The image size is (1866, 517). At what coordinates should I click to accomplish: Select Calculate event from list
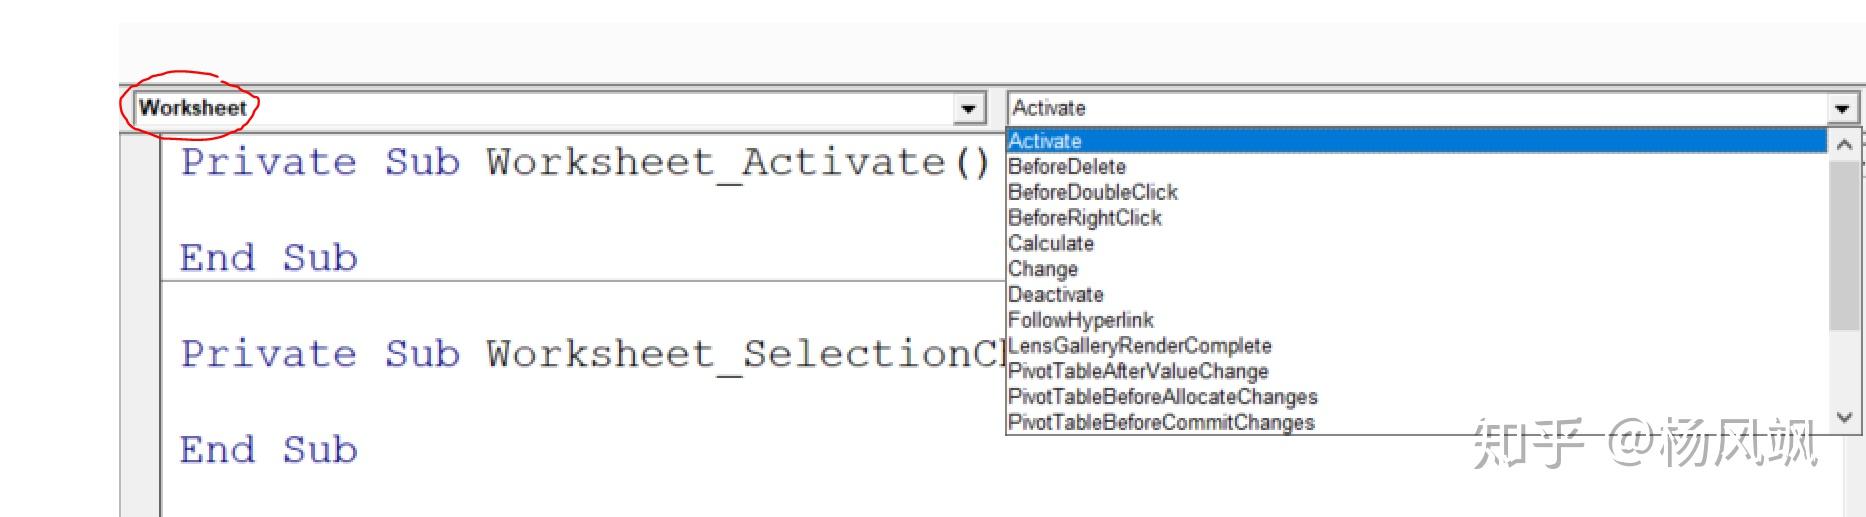tap(1051, 244)
